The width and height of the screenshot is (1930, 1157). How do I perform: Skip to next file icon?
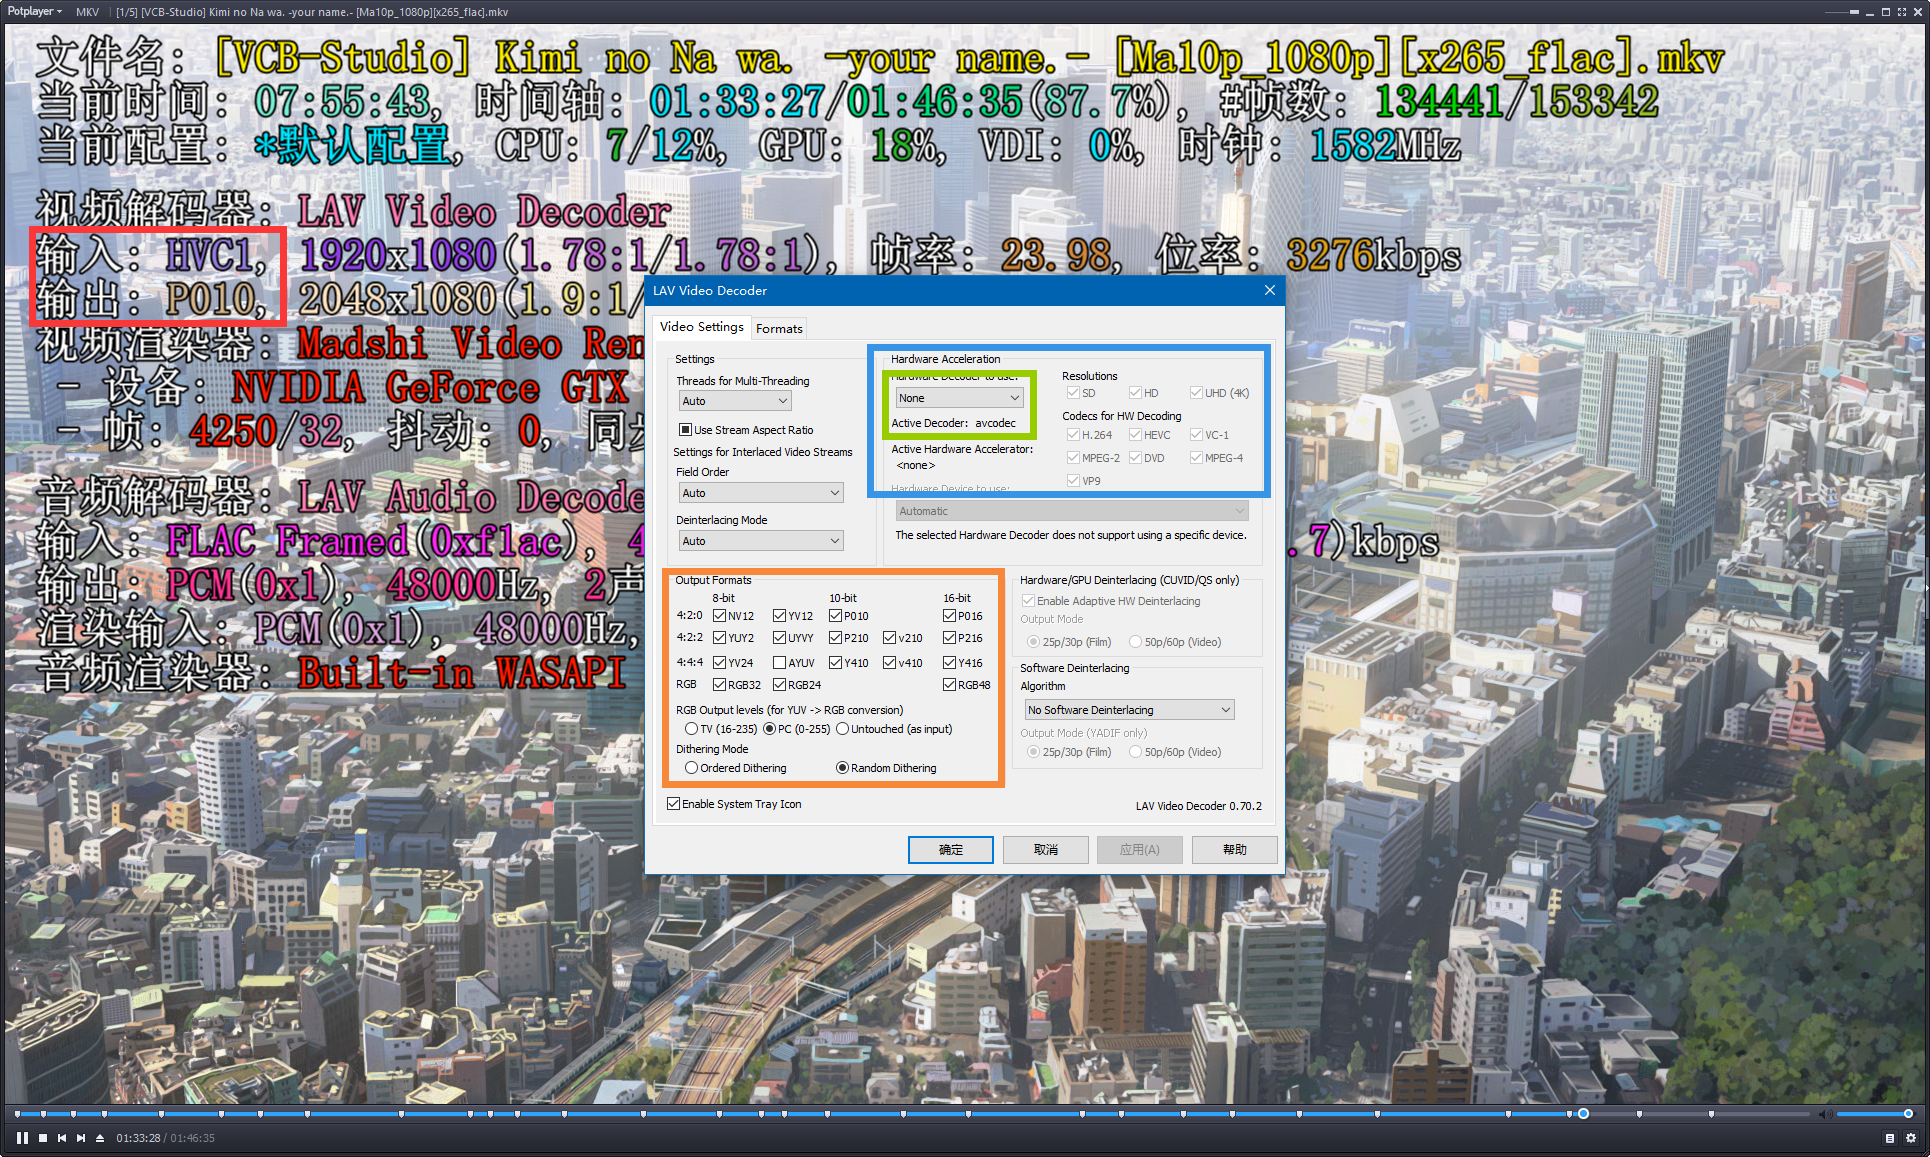pos(81,1138)
